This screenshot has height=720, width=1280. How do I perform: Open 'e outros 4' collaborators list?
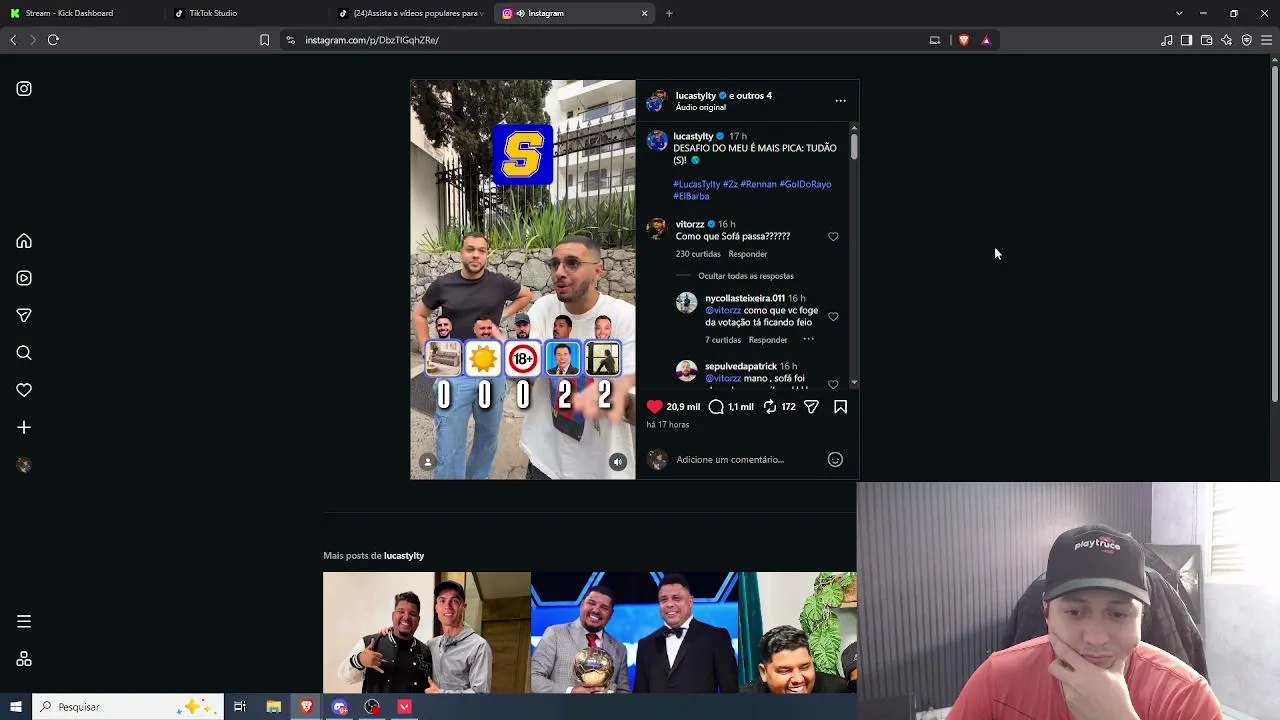point(750,96)
